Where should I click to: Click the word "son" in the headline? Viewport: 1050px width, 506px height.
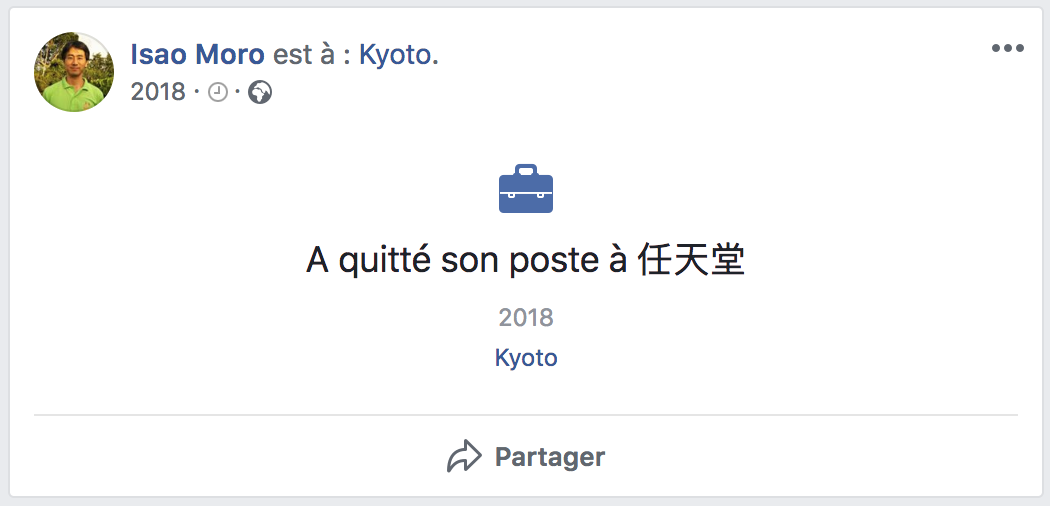click(x=471, y=261)
